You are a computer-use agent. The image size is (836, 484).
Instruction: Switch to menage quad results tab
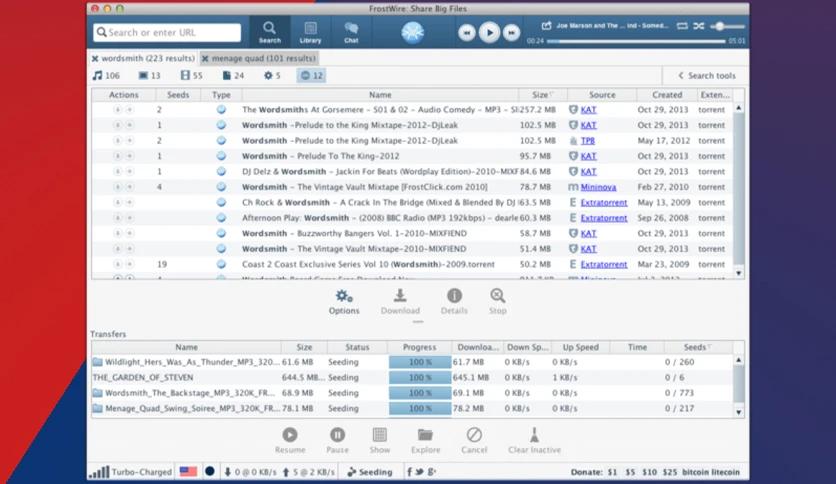click(263, 58)
